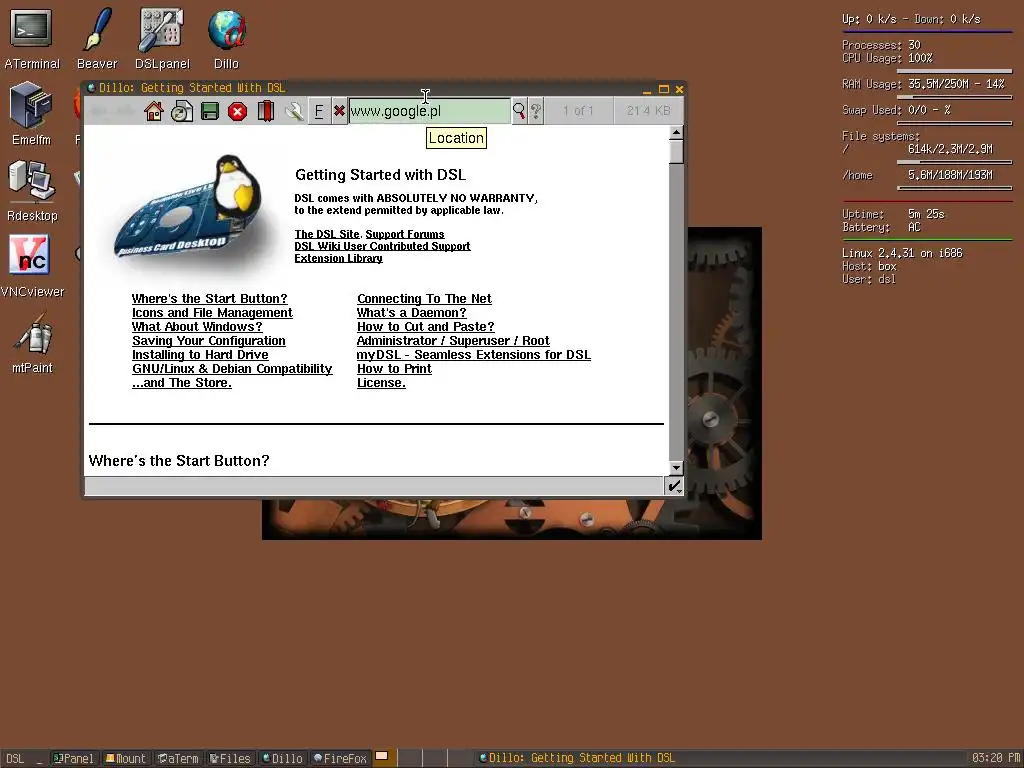Screen dimensions: 1024x768
Task: Click the Dillo window title bar text
Action: click(x=192, y=88)
